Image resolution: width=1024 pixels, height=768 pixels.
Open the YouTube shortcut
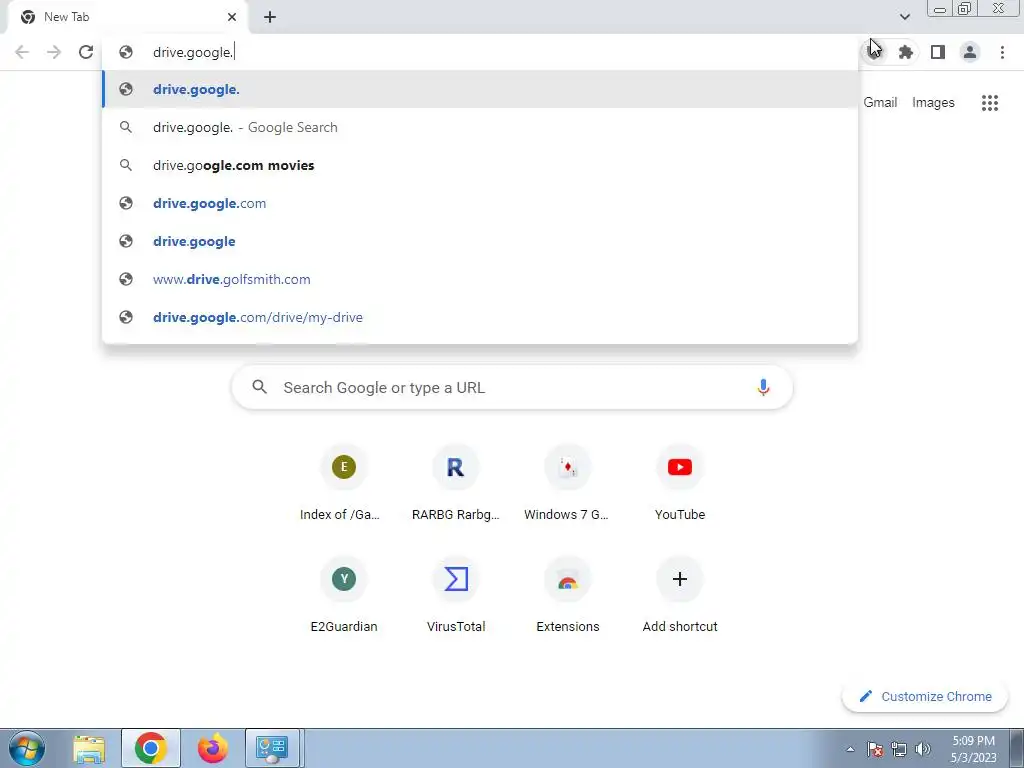pos(680,483)
